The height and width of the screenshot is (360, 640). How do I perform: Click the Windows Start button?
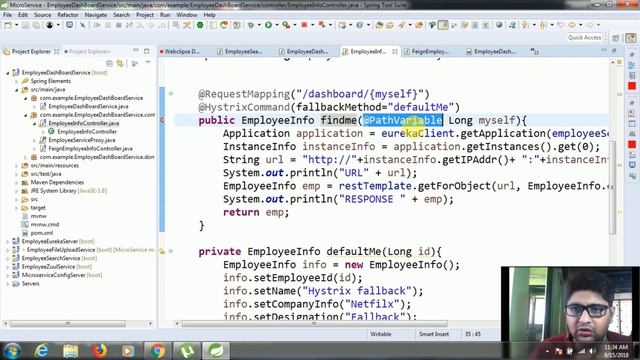[x=12, y=351]
